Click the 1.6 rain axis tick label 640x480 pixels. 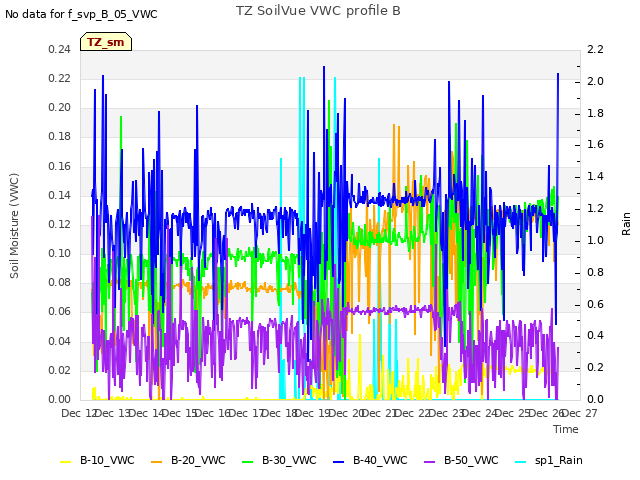(x=595, y=144)
